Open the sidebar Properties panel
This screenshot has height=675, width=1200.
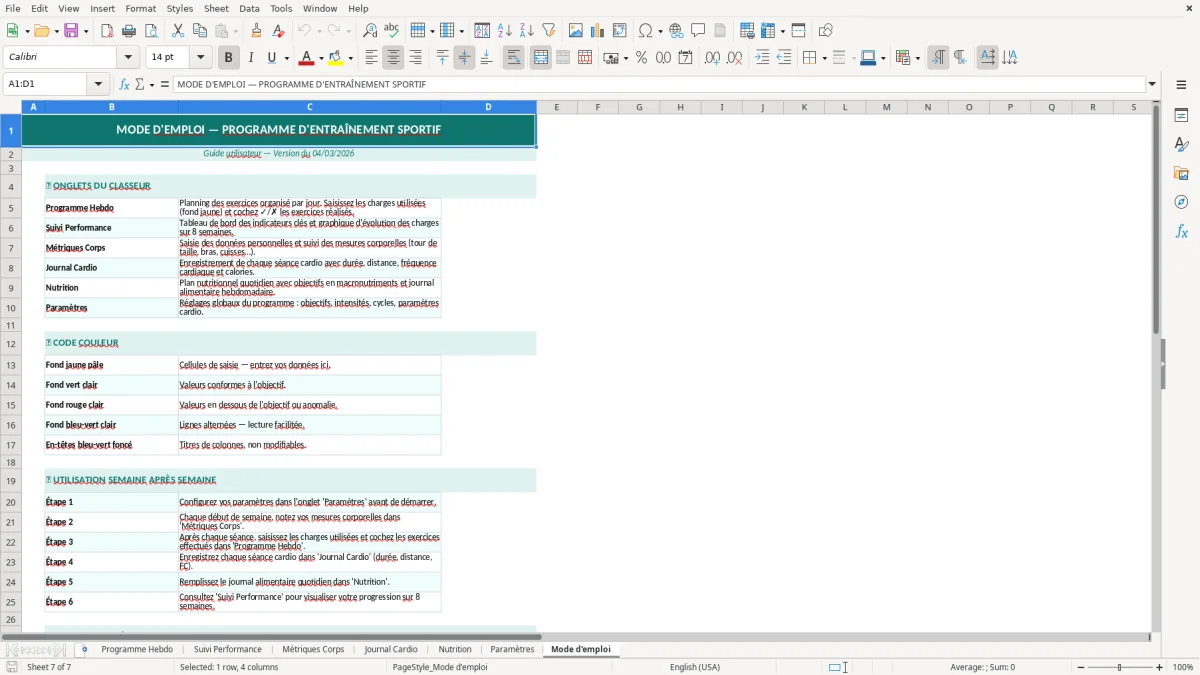point(1181,115)
